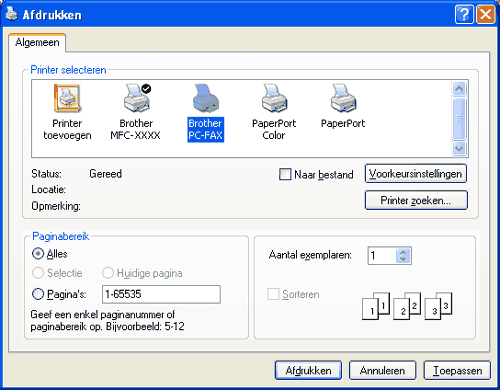The image size is (500, 390).
Task: Select the PaperPort Color printer icon
Action: coord(275,99)
